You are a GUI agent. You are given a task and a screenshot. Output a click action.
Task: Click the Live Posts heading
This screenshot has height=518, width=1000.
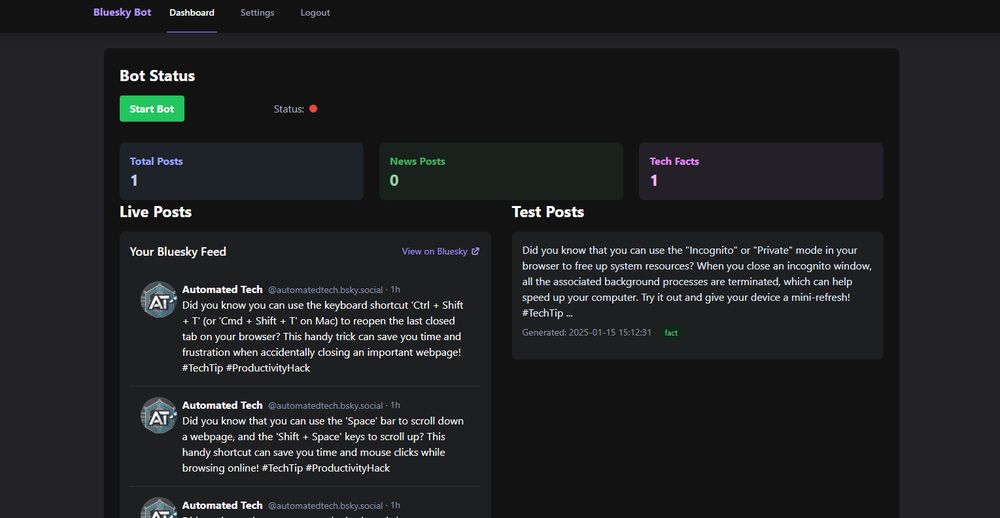(x=156, y=212)
